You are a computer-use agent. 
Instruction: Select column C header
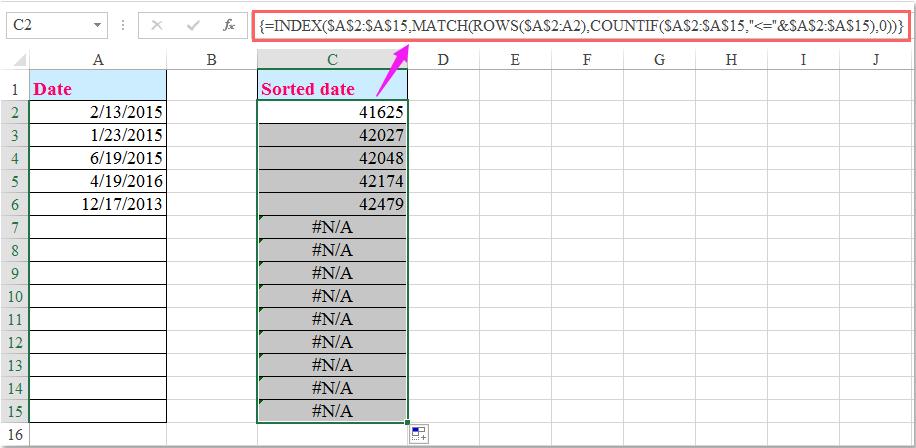(332, 61)
